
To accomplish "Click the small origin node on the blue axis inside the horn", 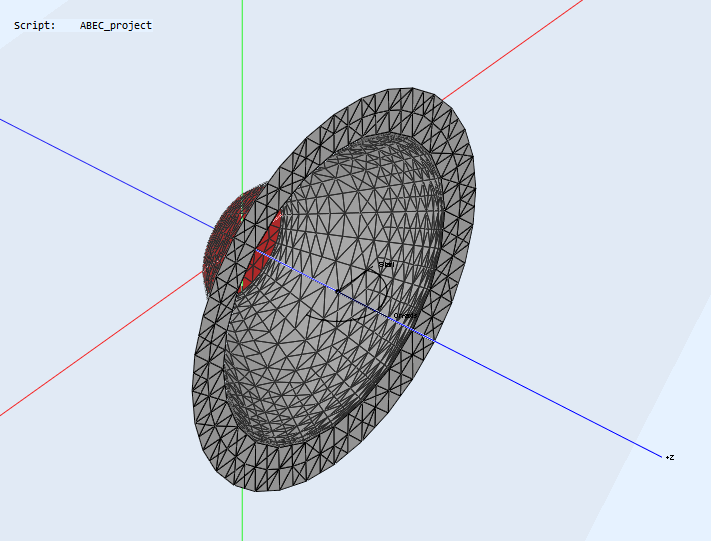I will (x=337, y=291).
